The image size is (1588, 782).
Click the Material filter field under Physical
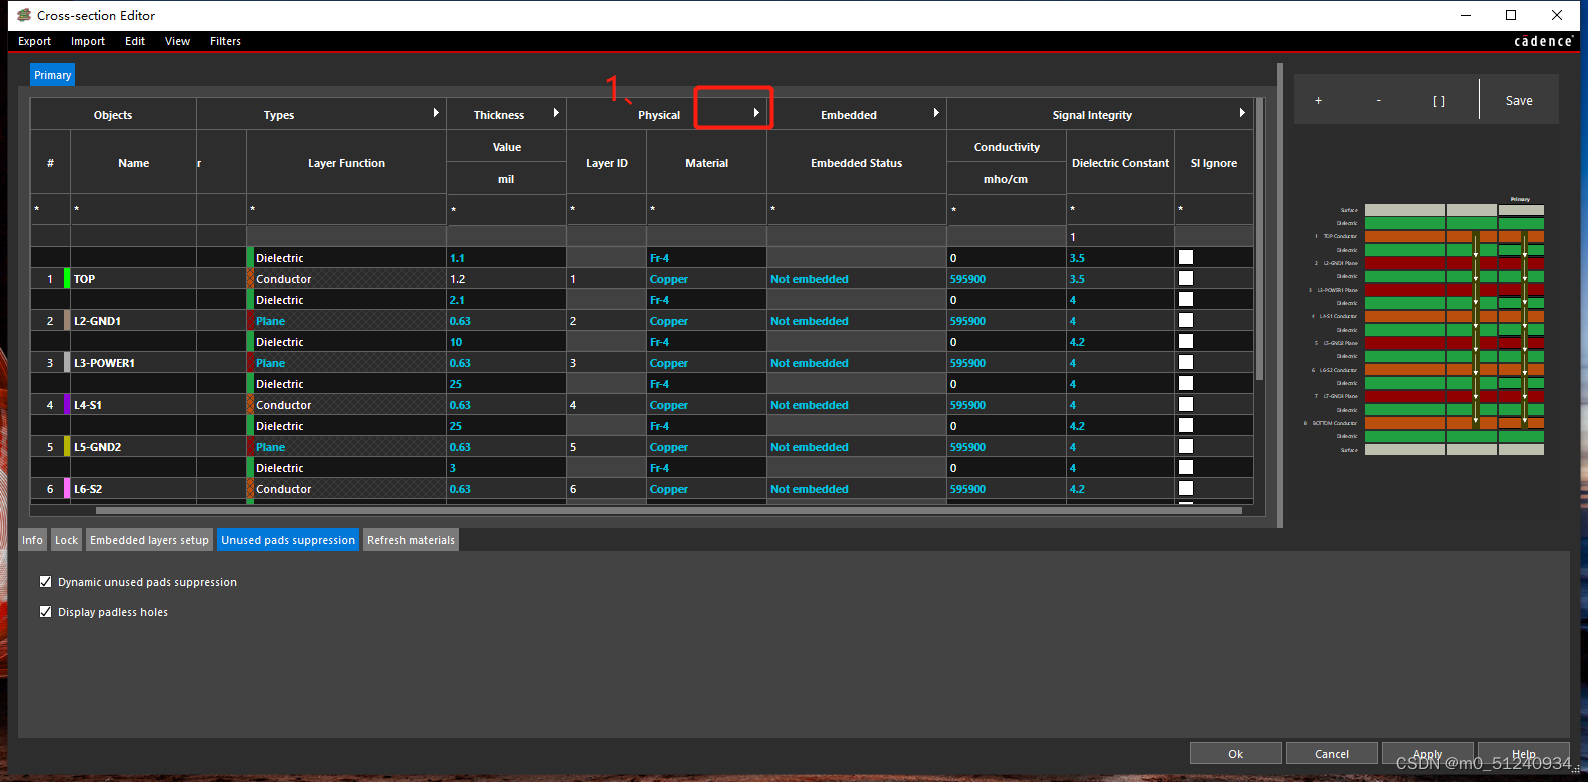[706, 209]
